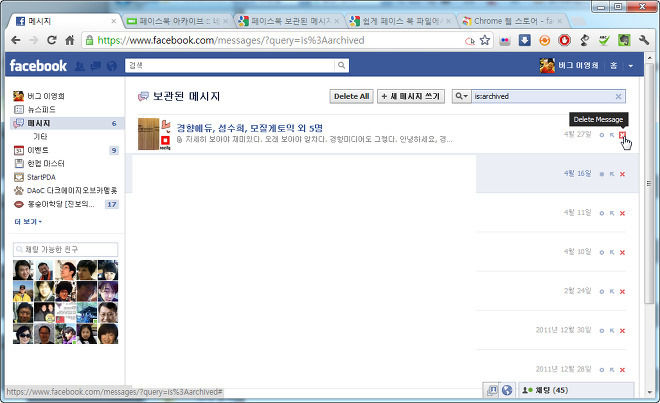Clear the is:archived search filter
This screenshot has width=660, height=403.
(618, 96)
